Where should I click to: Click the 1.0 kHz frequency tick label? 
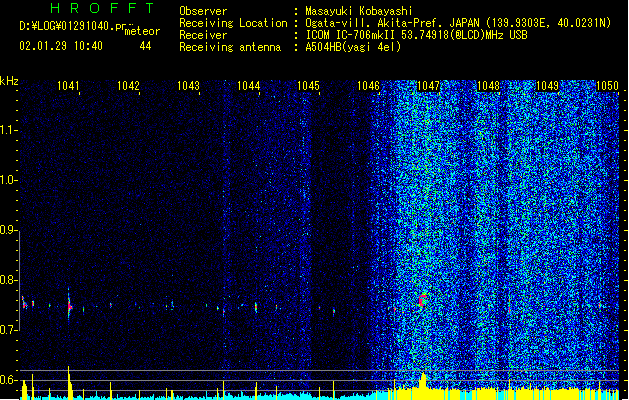coord(9,180)
